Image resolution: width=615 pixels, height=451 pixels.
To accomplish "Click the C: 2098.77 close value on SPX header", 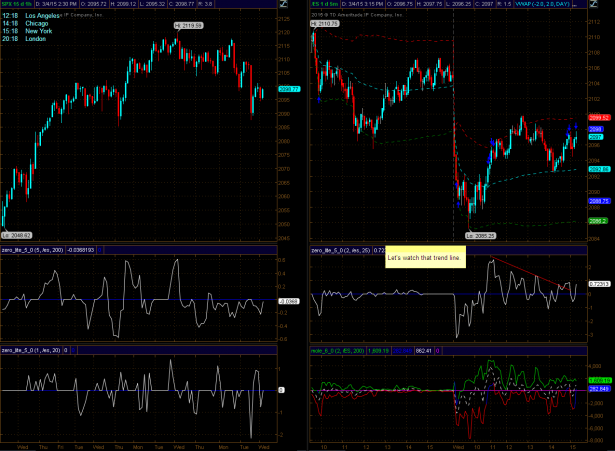I will (182, 4).
